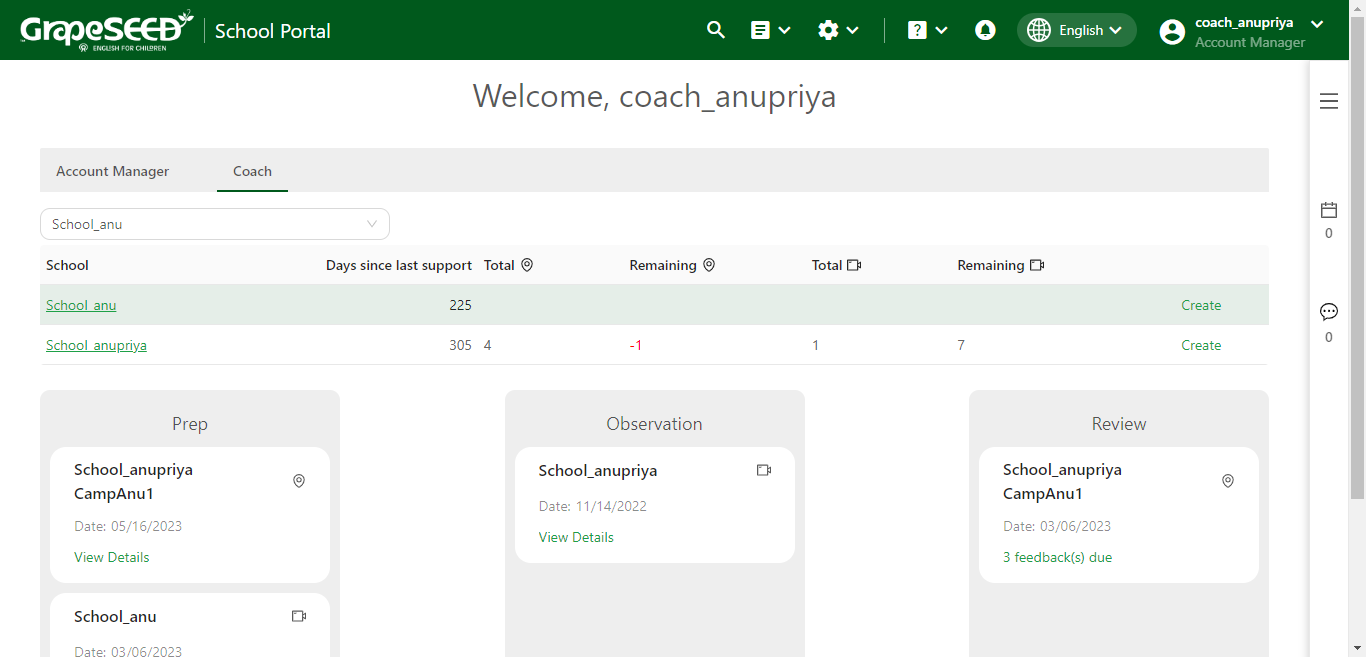Click Create in the School_anu row
1366x657 pixels.
pyautogui.click(x=1201, y=304)
